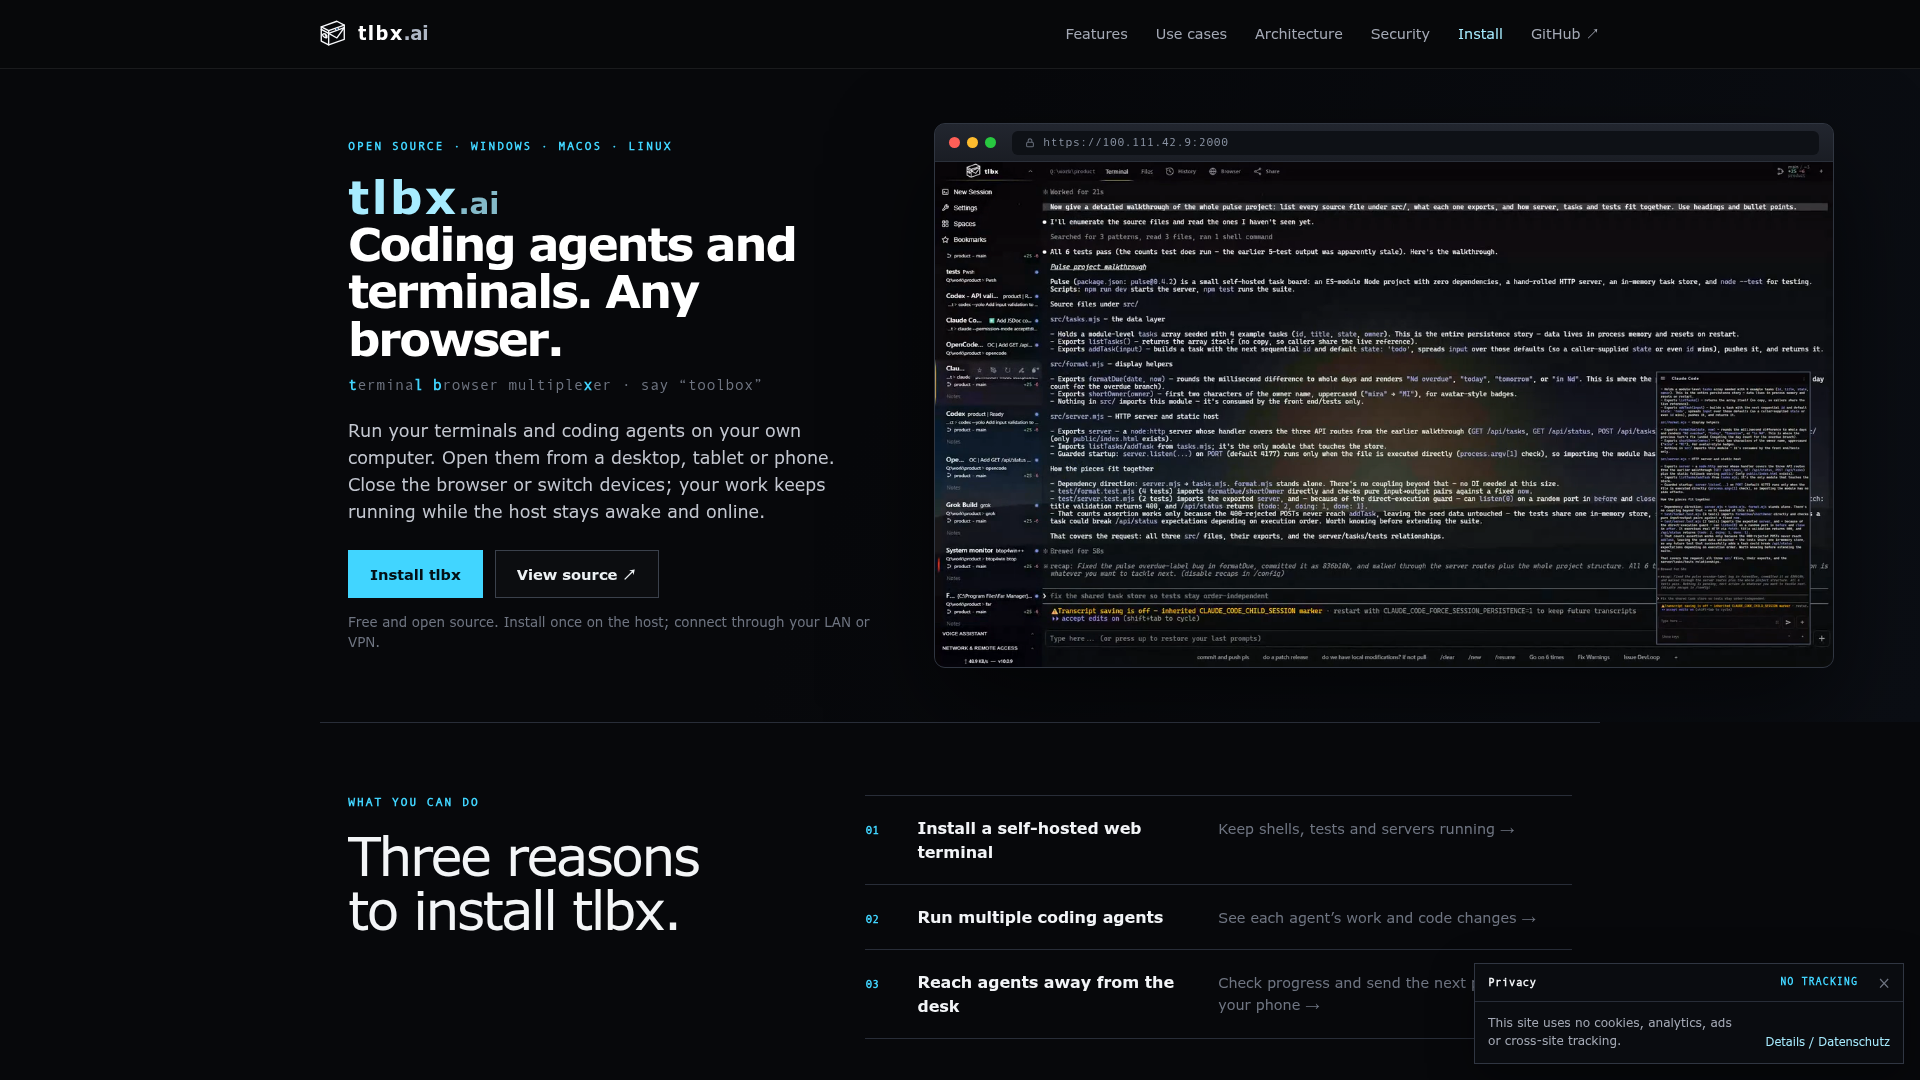Screen dimensions: 1920x1080
Task: Click the app screenshot URL bar showing 100.111.42.9:2000
Action: coord(1415,142)
